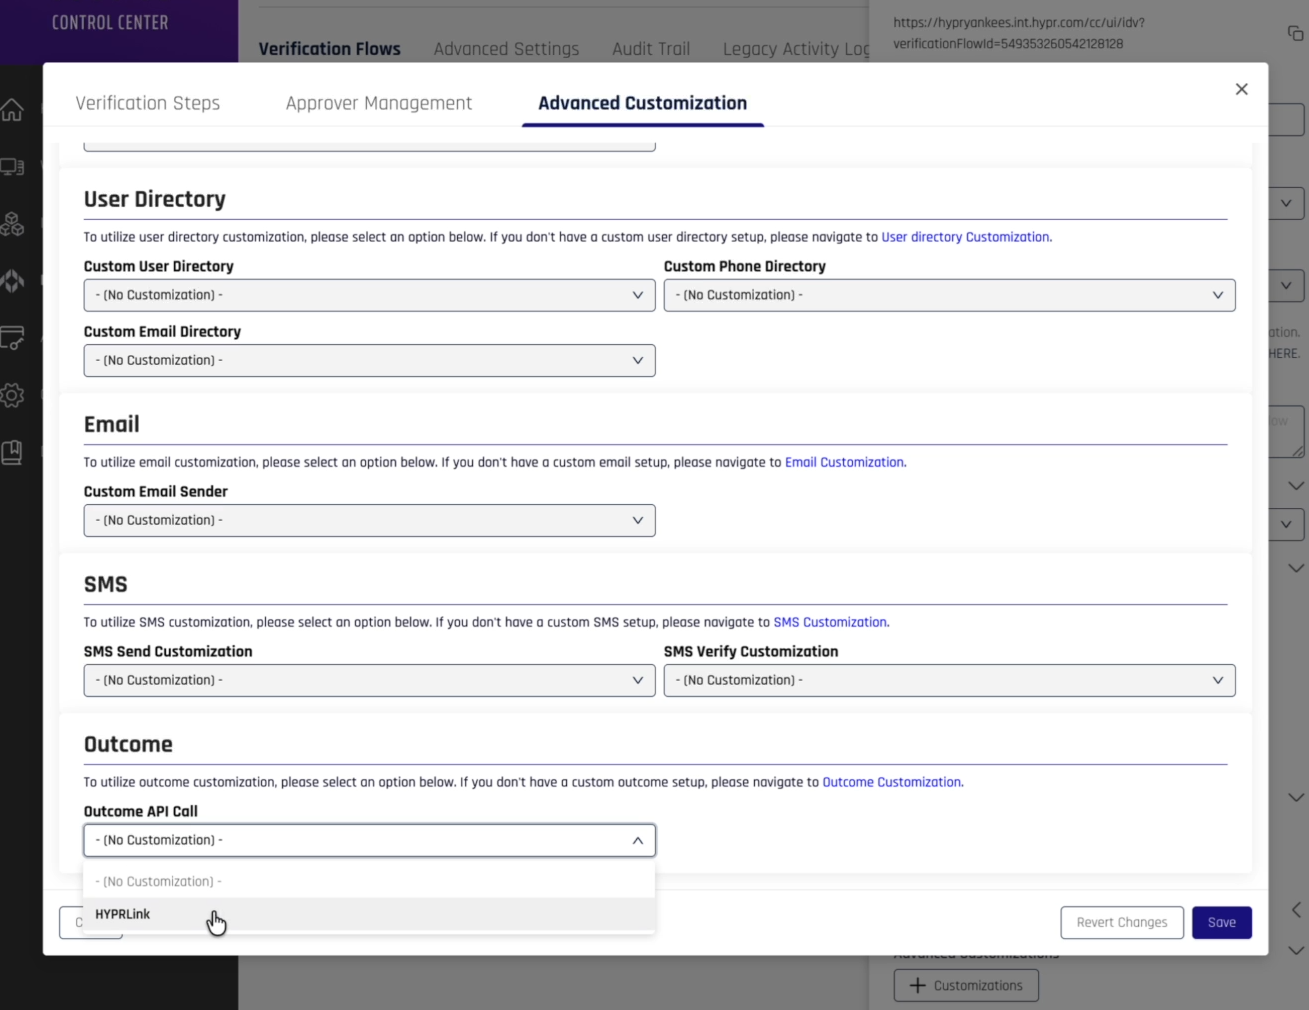Open the Custom Email Sender dropdown

point(369,520)
